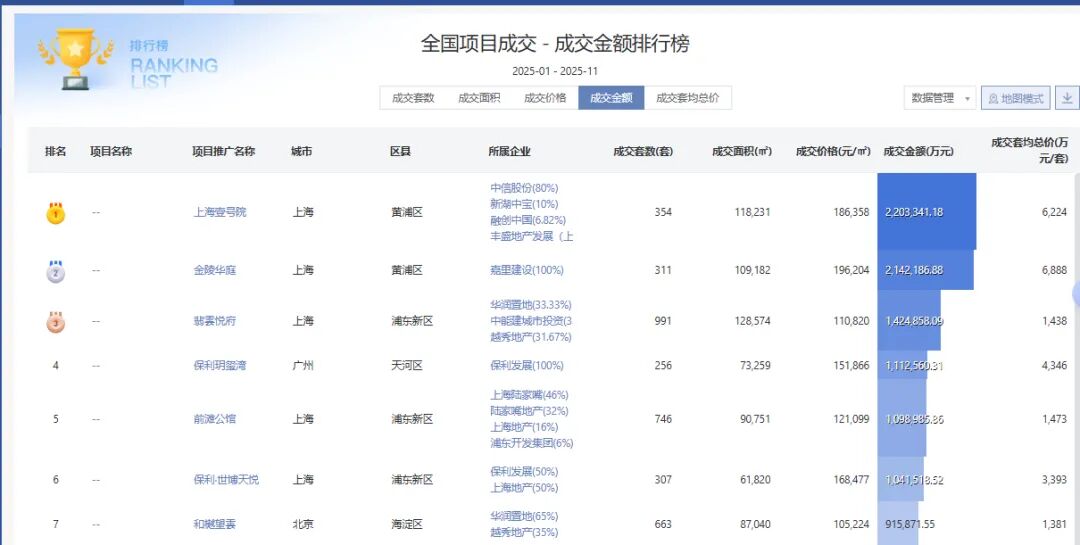Screen dimensions: 1080x545
Task: Open the 金陵华庭 project link
Action: (x=215, y=271)
